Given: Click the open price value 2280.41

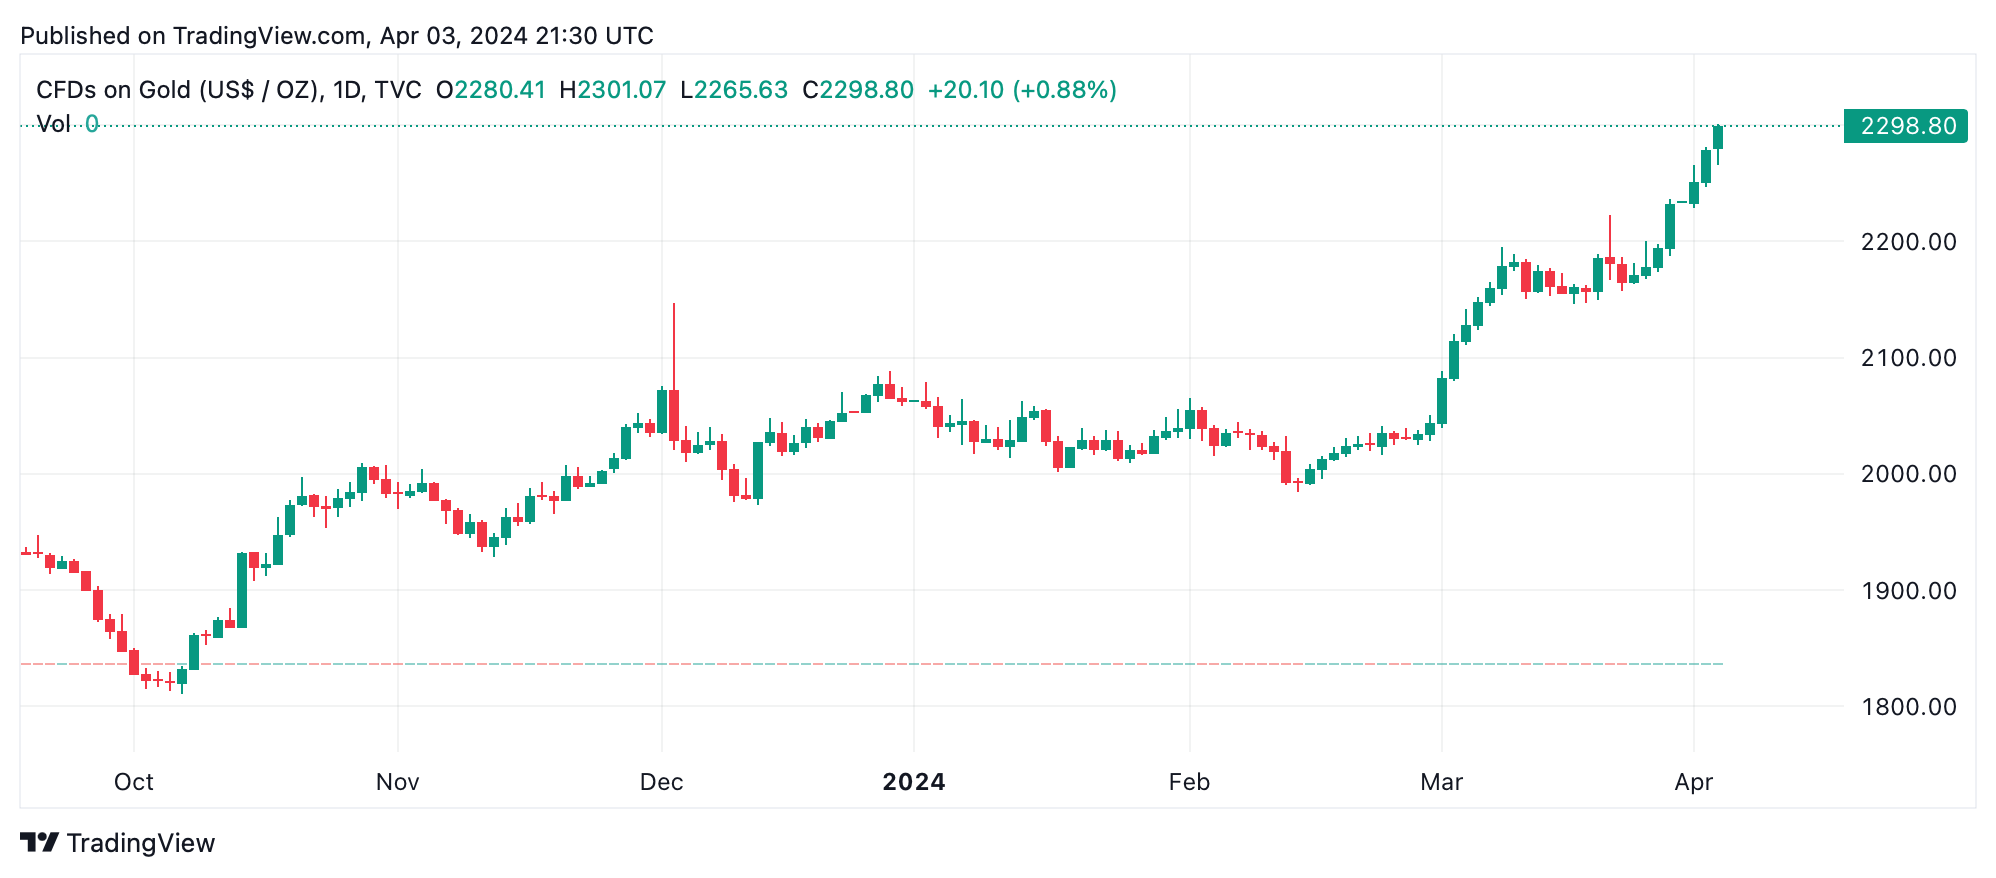Looking at the screenshot, I should click(x=500, y=90).
